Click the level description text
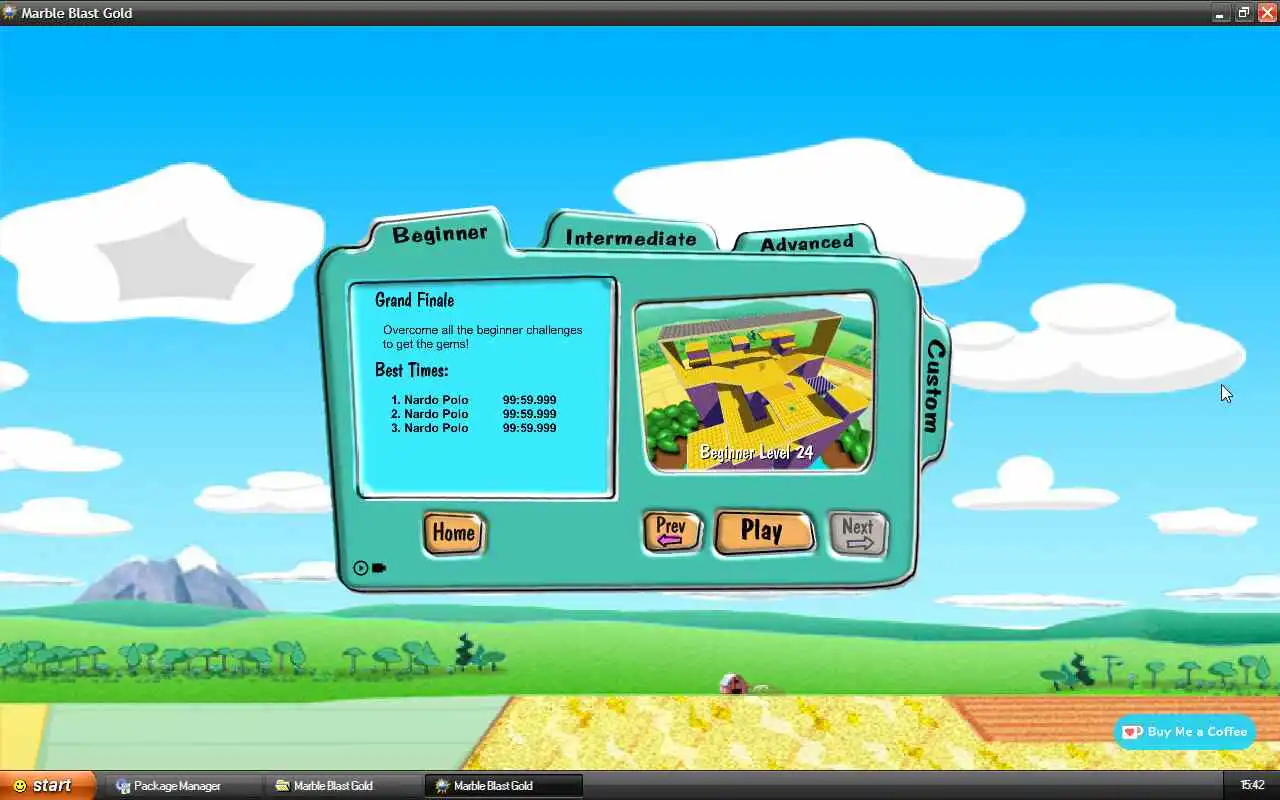The width and height of the screenshot is (1280, 800). tap(482, 337)
